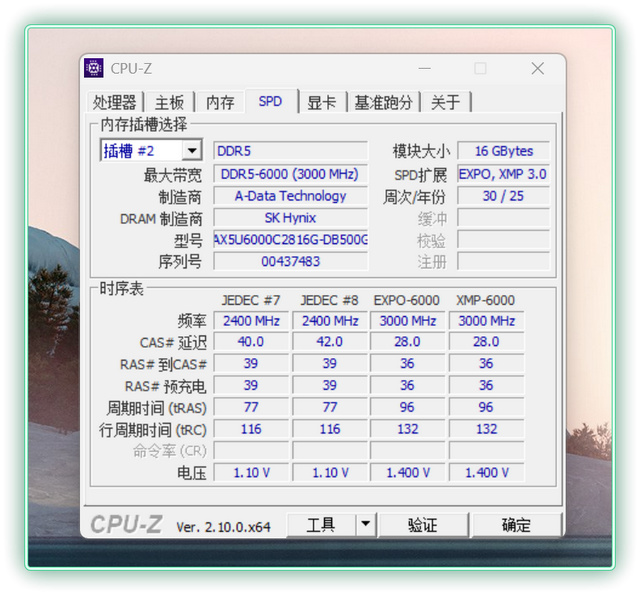
Task: Click the SK Hynix DRAM manufacturer value
Action: pos(290,218)
